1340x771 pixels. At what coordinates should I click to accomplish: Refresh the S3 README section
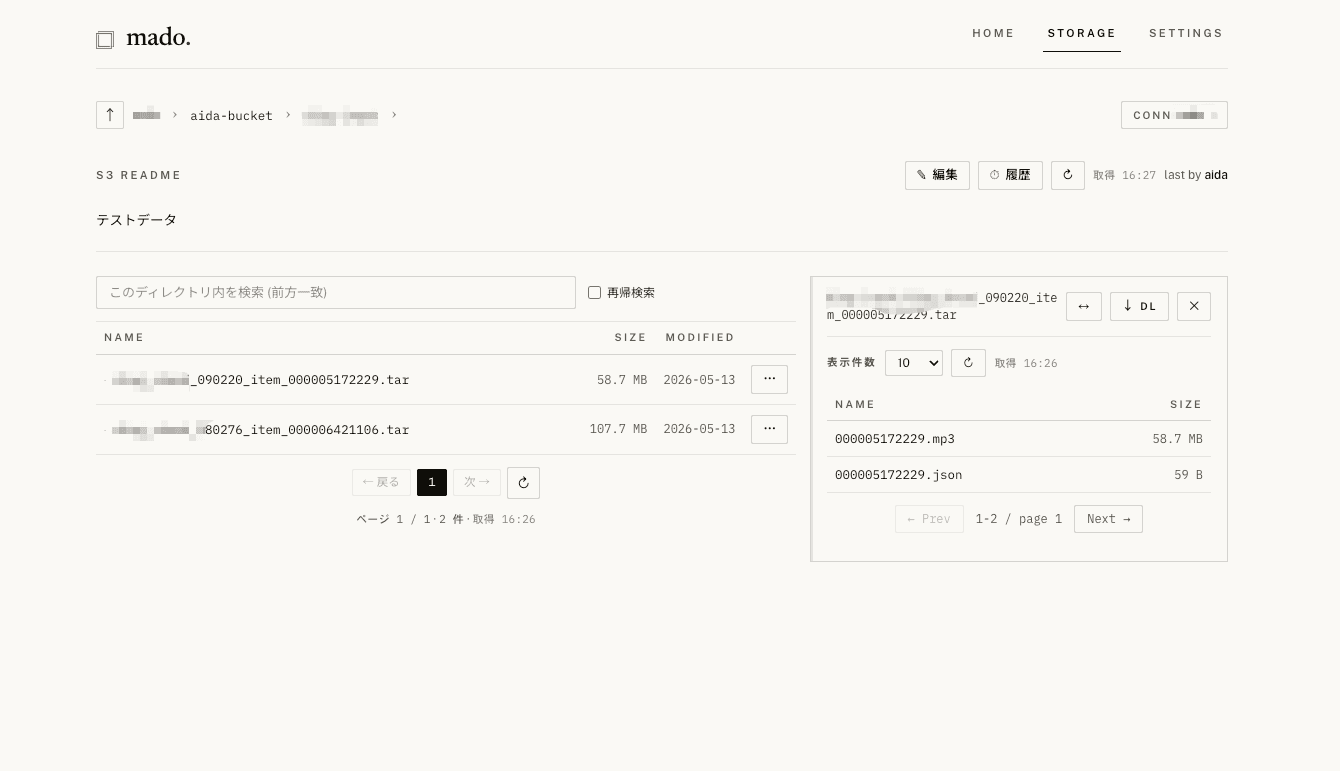tap(1068, 175)
